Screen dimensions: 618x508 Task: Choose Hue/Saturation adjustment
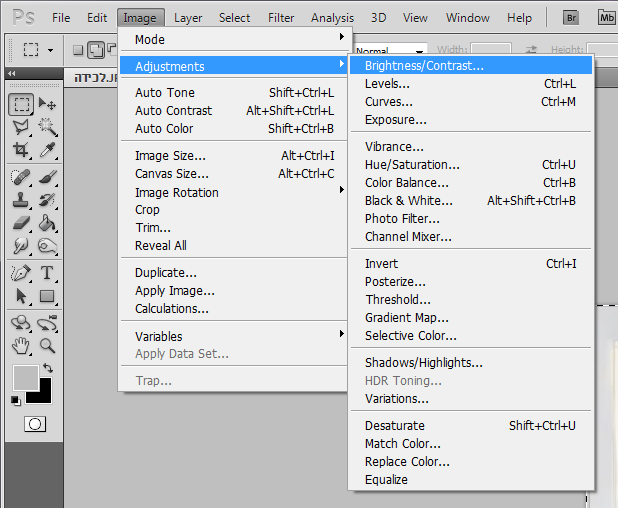click(x=471, y=164)
